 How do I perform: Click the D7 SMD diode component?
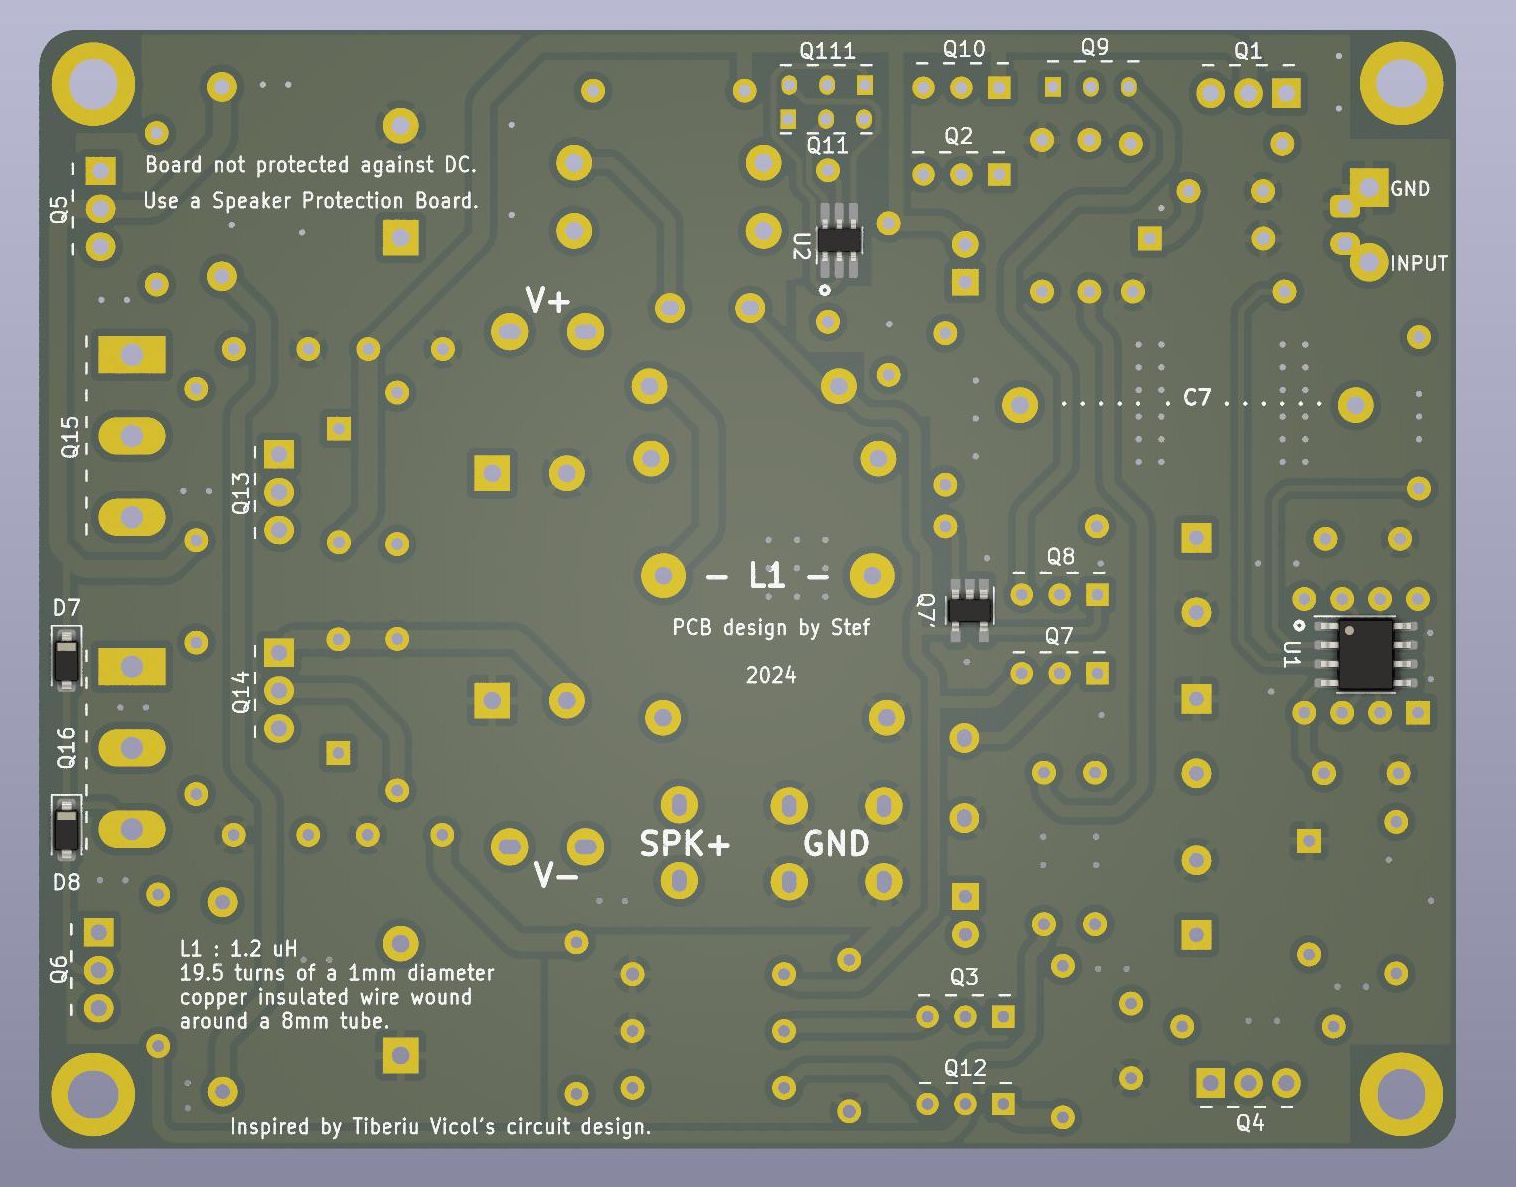coord(66,660)
